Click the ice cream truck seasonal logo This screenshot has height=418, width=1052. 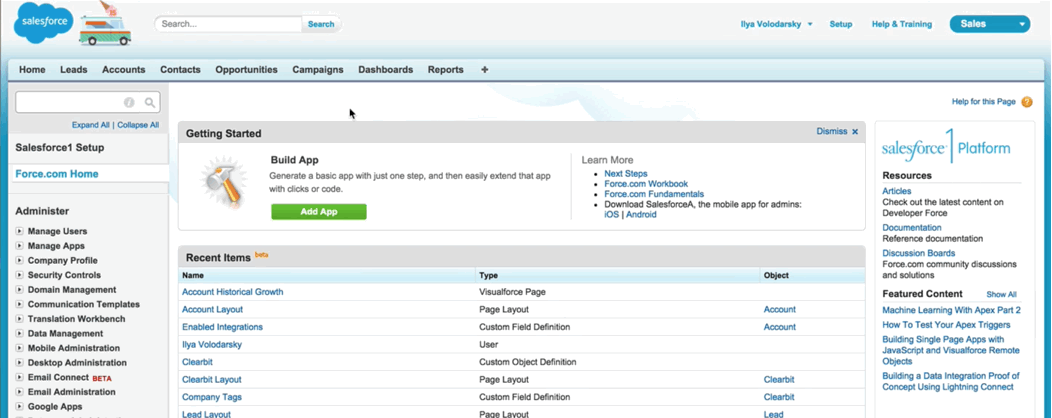coord(105,24)
